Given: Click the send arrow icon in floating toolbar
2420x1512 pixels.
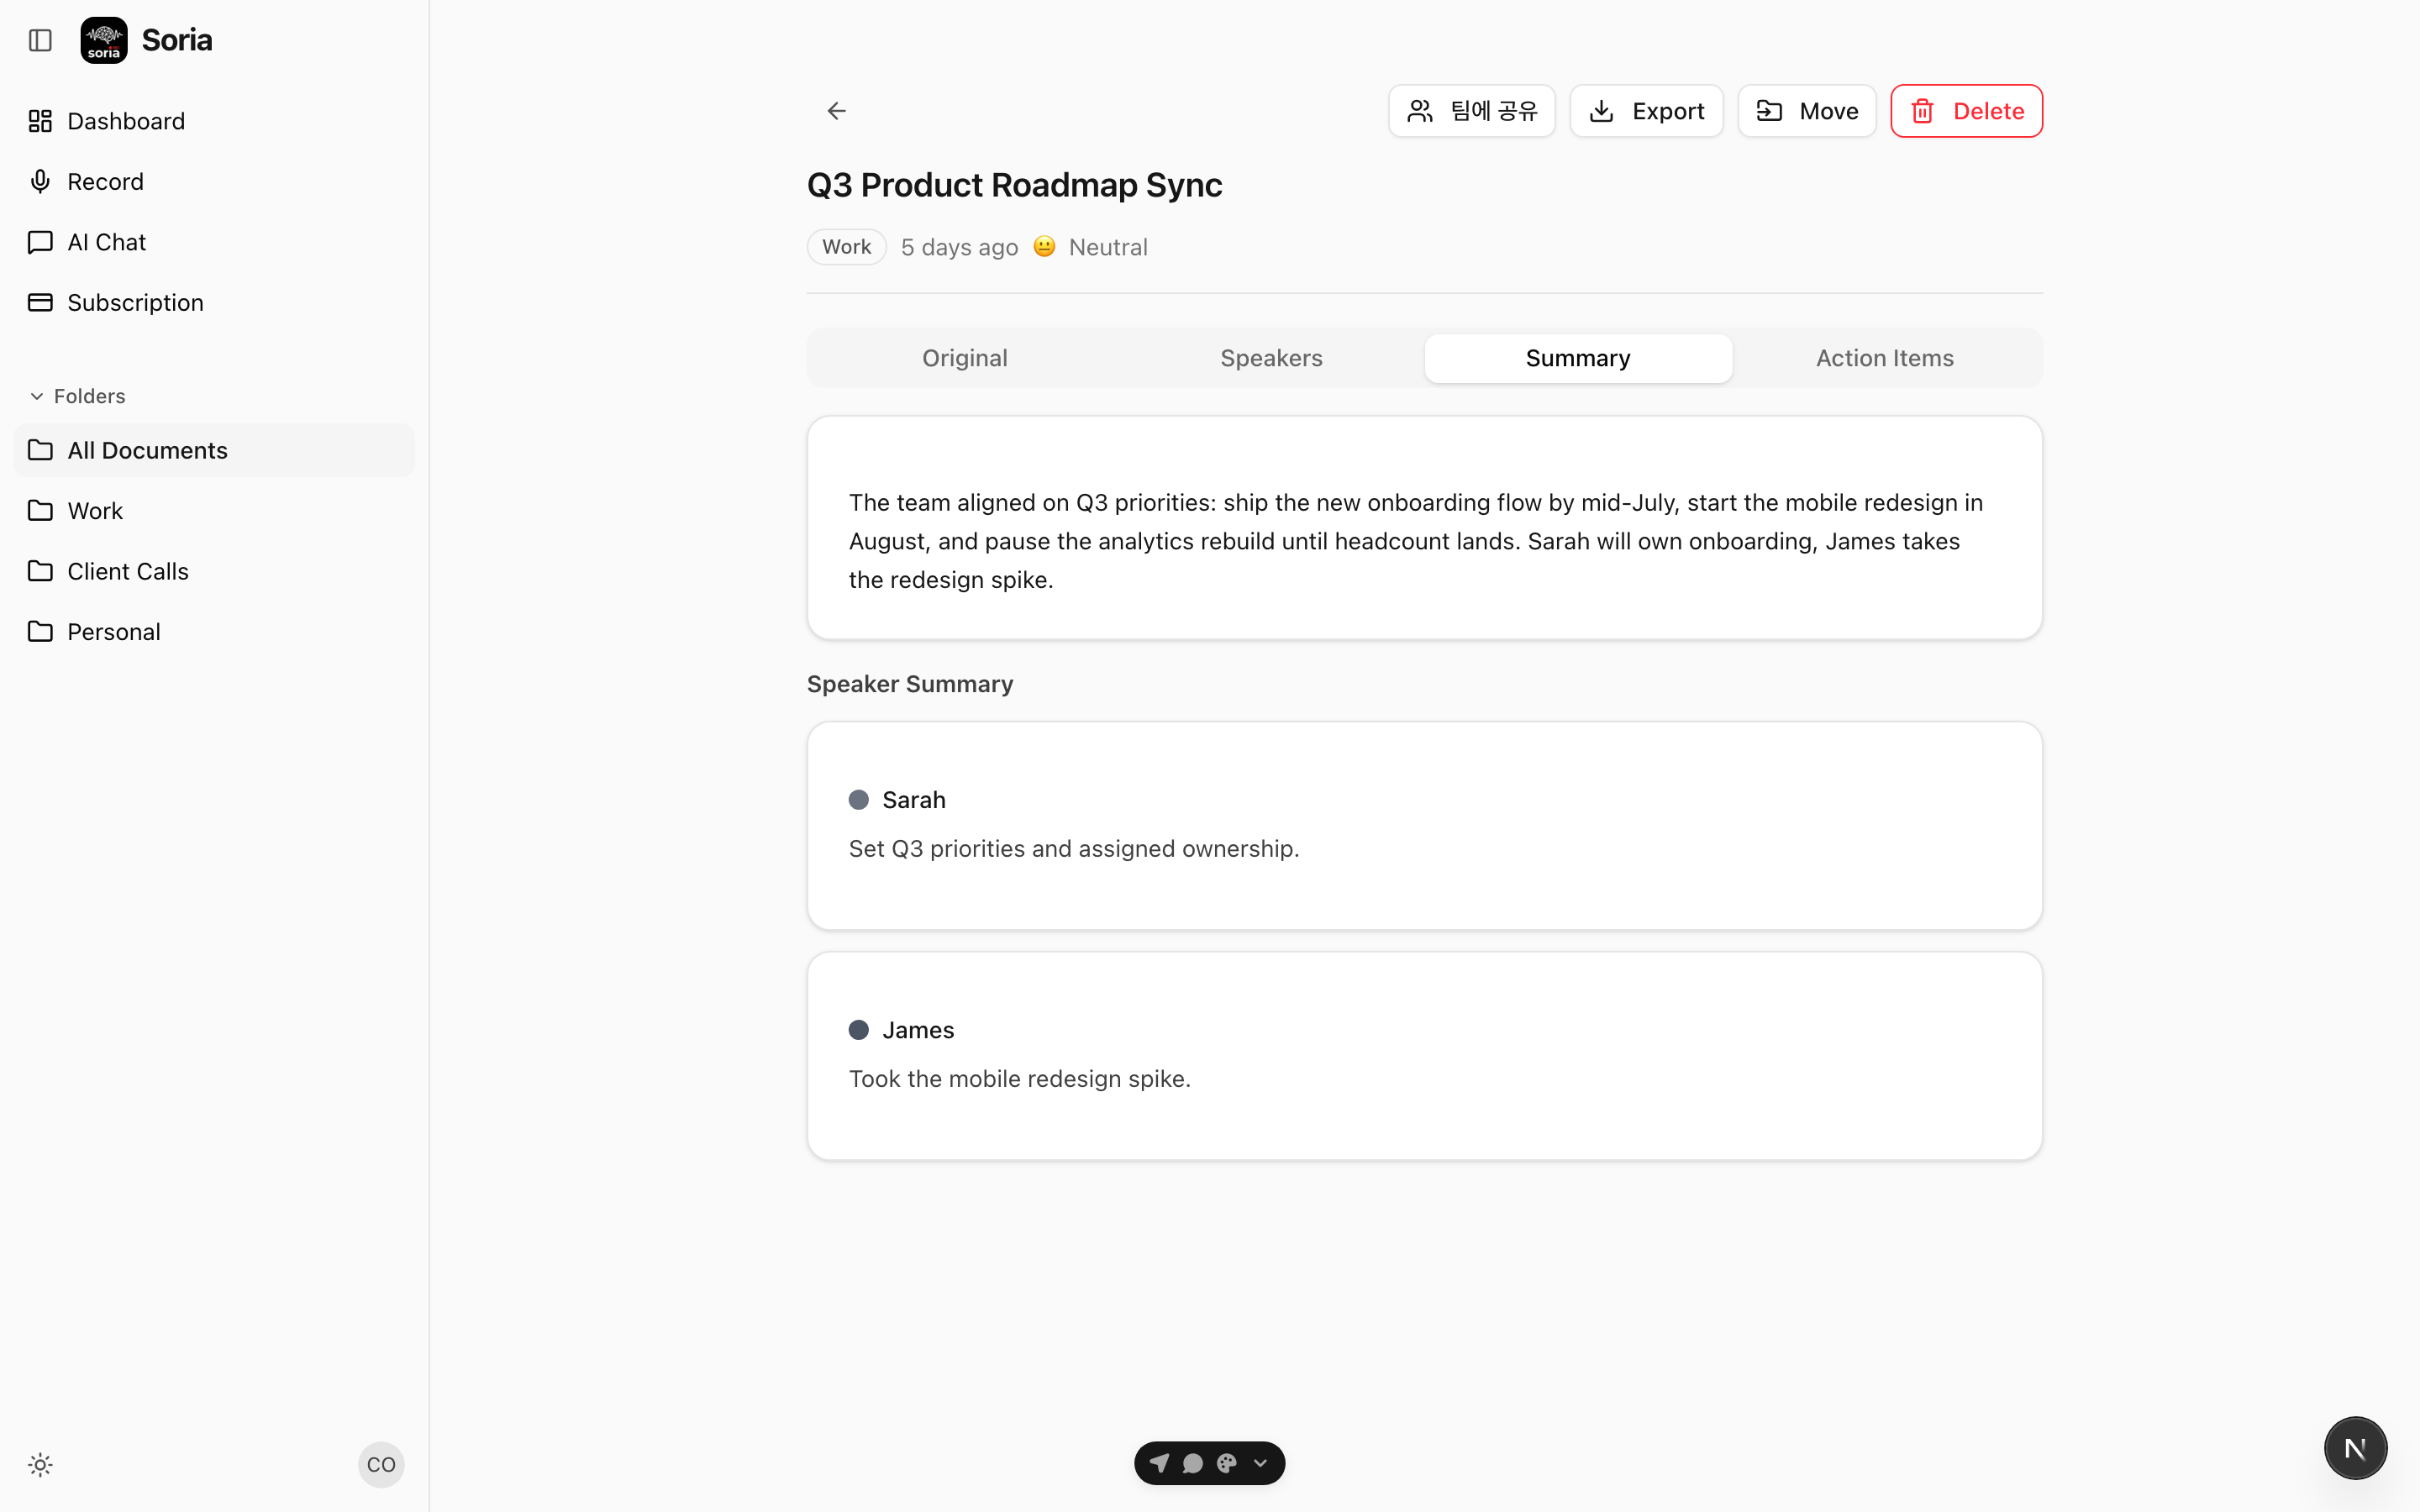Looking at the screenshot, I should point(1159,1463).
